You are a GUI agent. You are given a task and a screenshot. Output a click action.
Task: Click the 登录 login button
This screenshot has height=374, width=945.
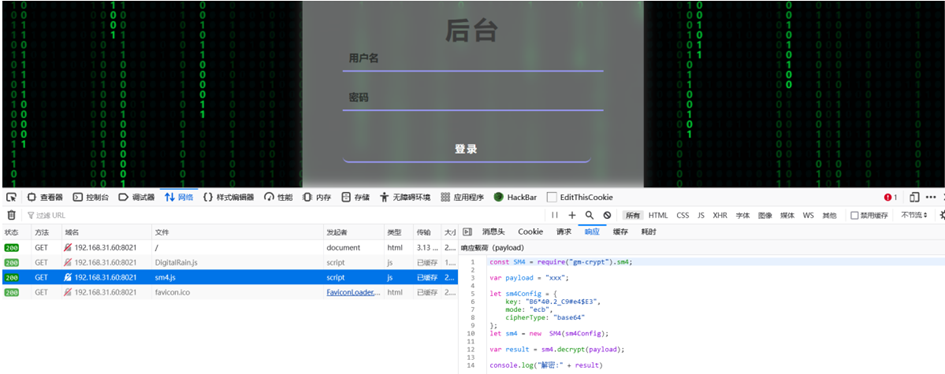pyautogui.click(x=466, y=149)
